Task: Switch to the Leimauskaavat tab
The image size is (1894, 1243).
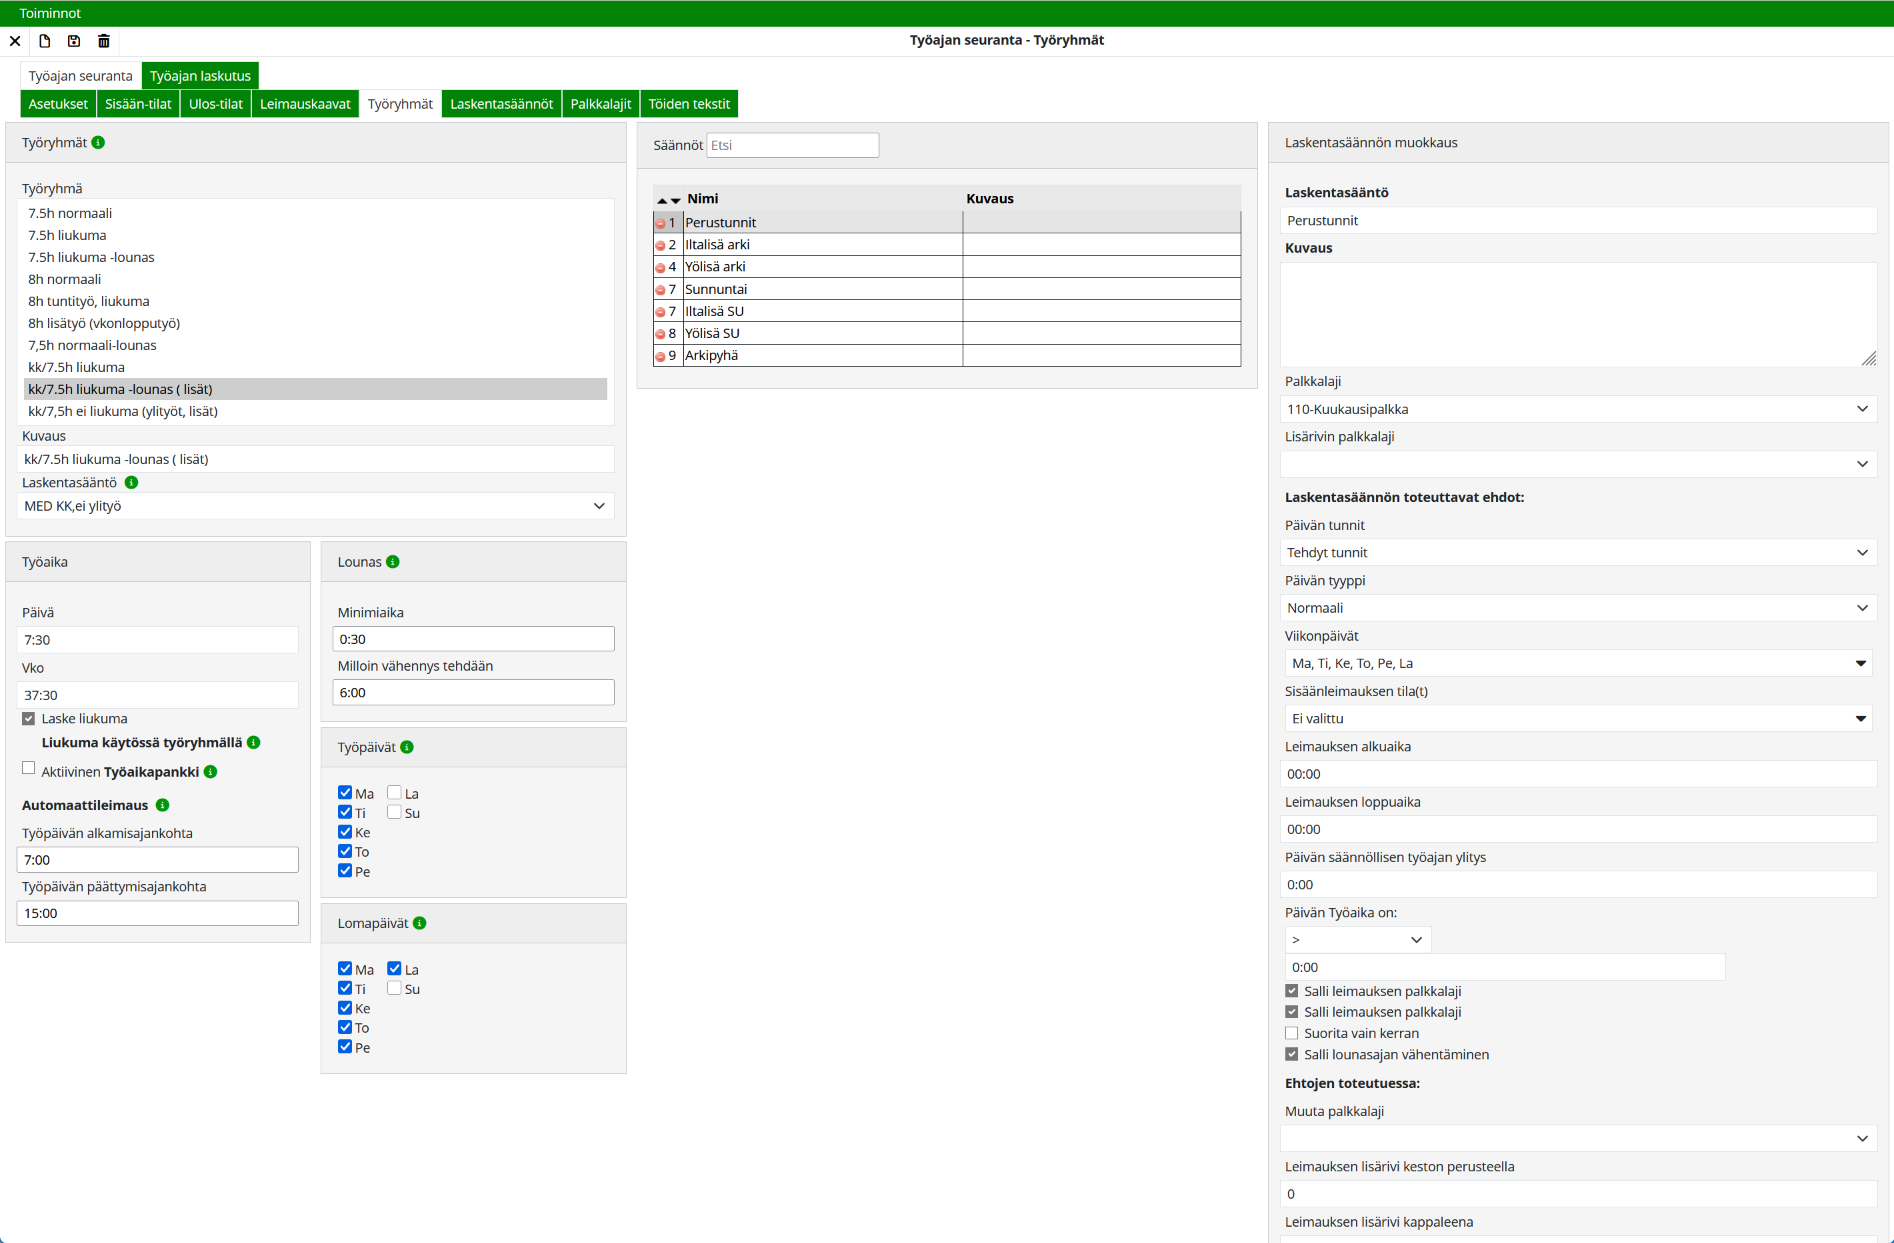Action: pyautogui.click(x=305, y=104)
